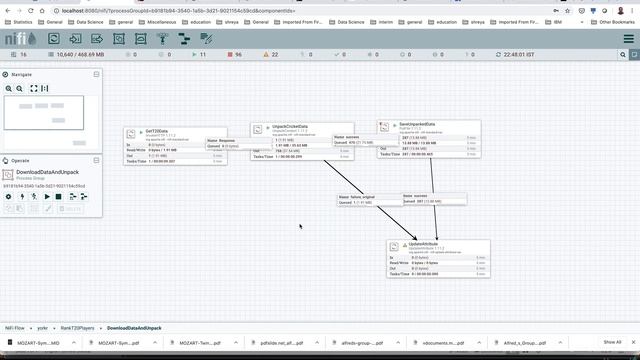Screen dimensions: 640x360
Task: Click the browser home icon
Action: pyautogui.click(x=42, y=11)
